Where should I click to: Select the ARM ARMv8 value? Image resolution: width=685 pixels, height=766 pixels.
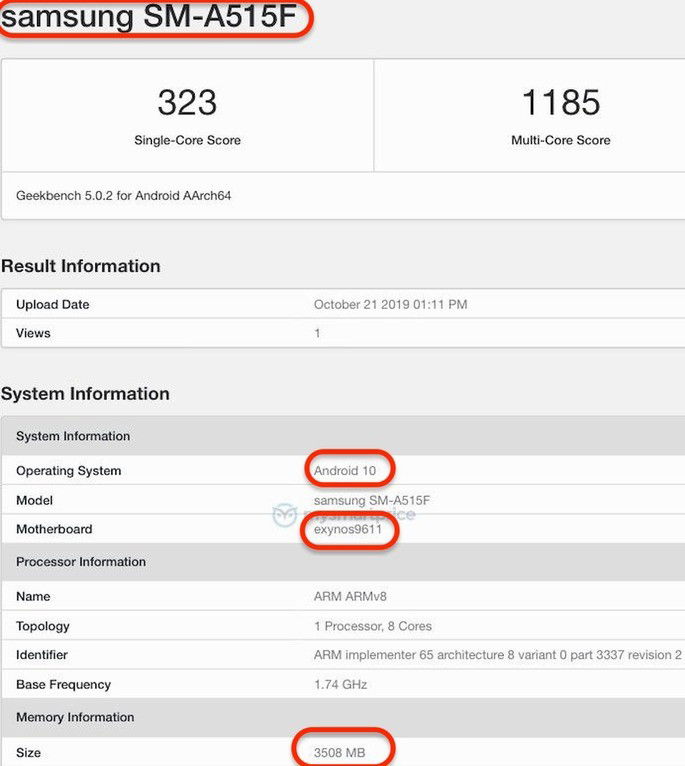pyautogui.click(x=350, y=596)
